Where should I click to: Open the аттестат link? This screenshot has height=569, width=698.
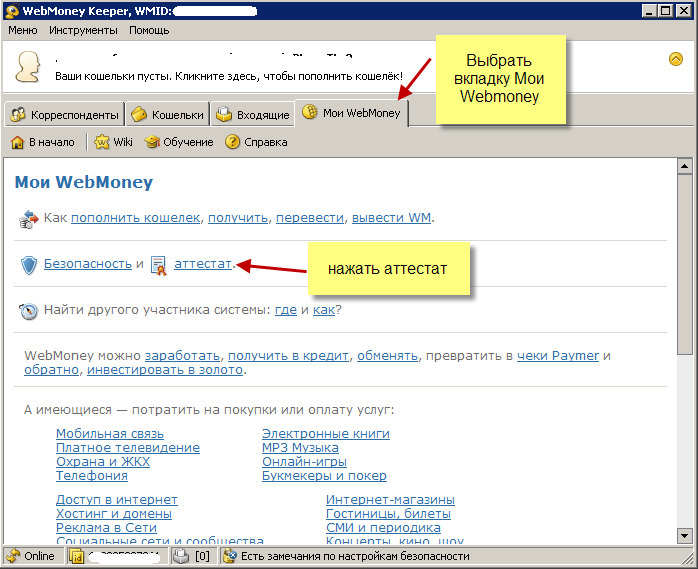click(203, 264)
